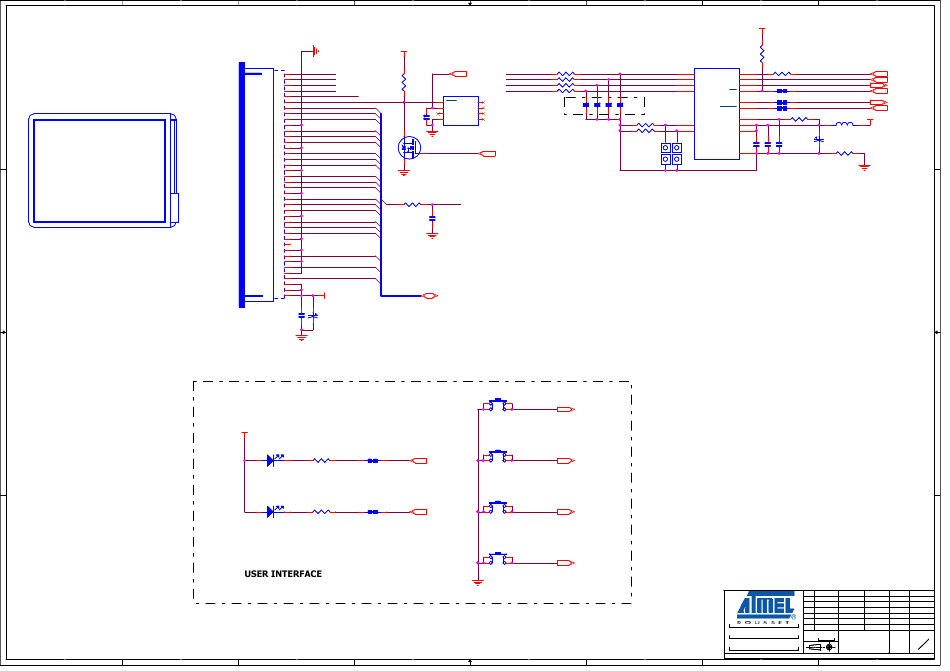Select the projection symbol in the title block
This screenshot has height=671, width=950.
point(822,647)
